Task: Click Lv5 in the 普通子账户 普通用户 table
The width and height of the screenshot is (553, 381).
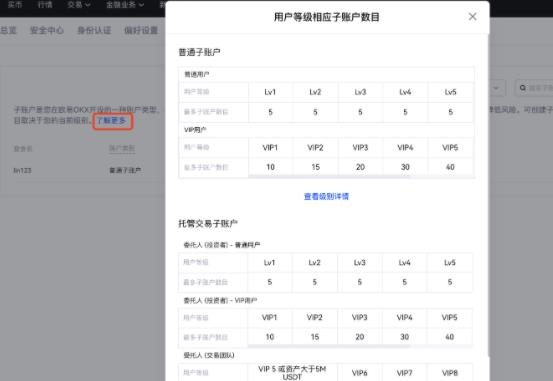Action: point(450,92)
